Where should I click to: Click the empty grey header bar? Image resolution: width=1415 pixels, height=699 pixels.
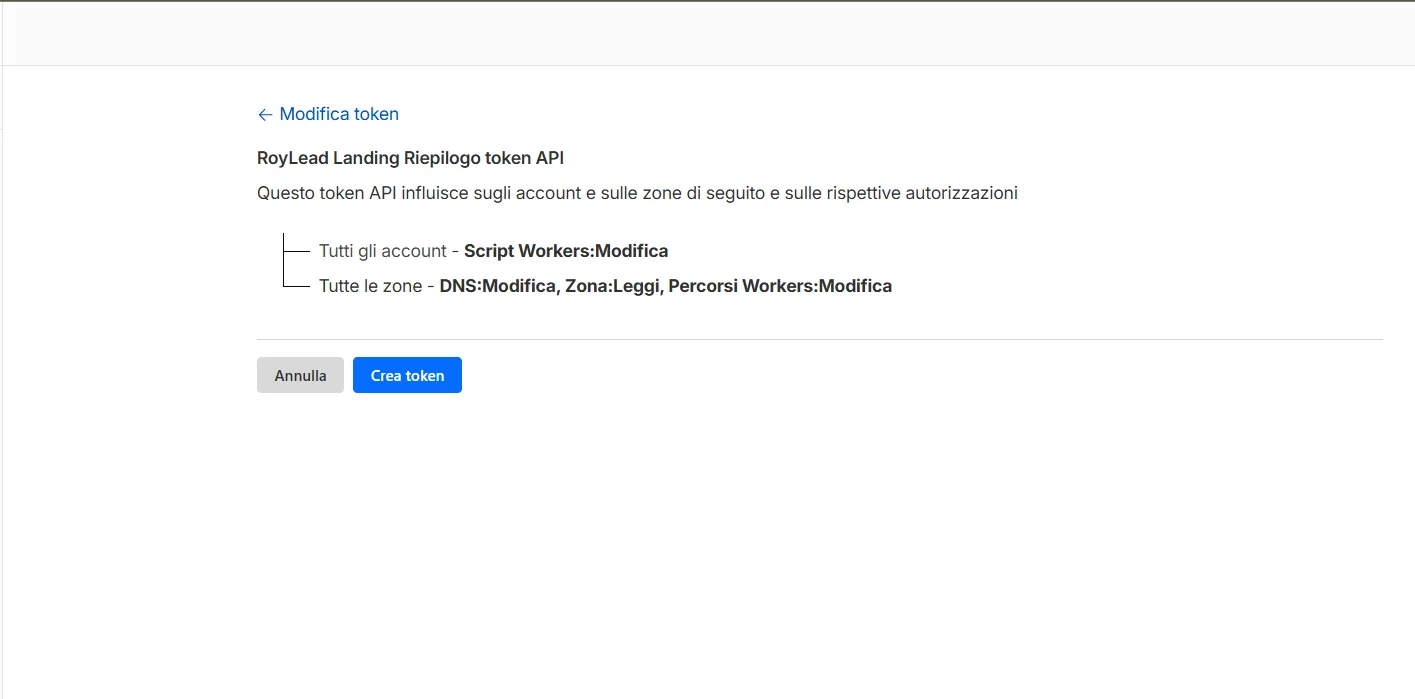707,33
